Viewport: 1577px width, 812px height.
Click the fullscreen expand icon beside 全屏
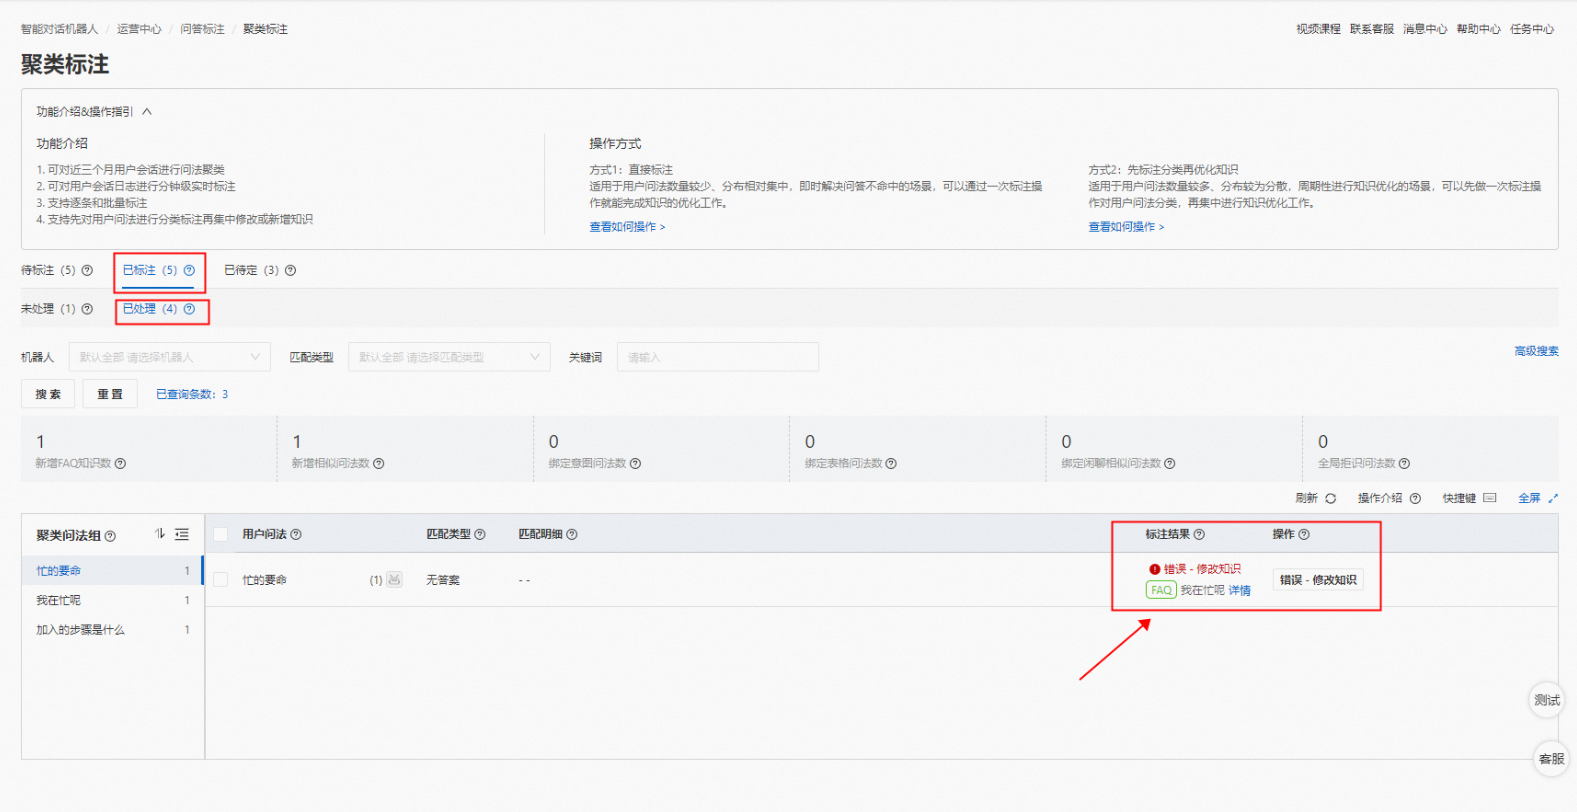[x=1553, y=498]
